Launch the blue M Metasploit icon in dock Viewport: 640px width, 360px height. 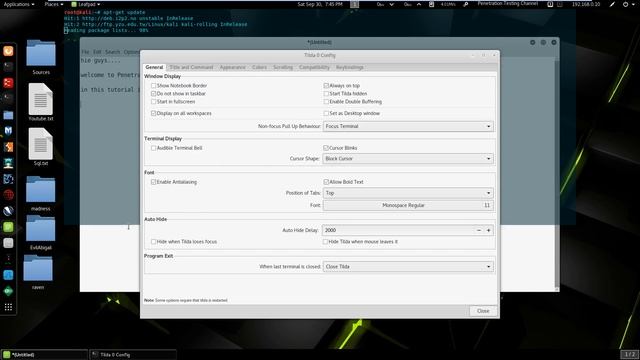tap(8, 131)
